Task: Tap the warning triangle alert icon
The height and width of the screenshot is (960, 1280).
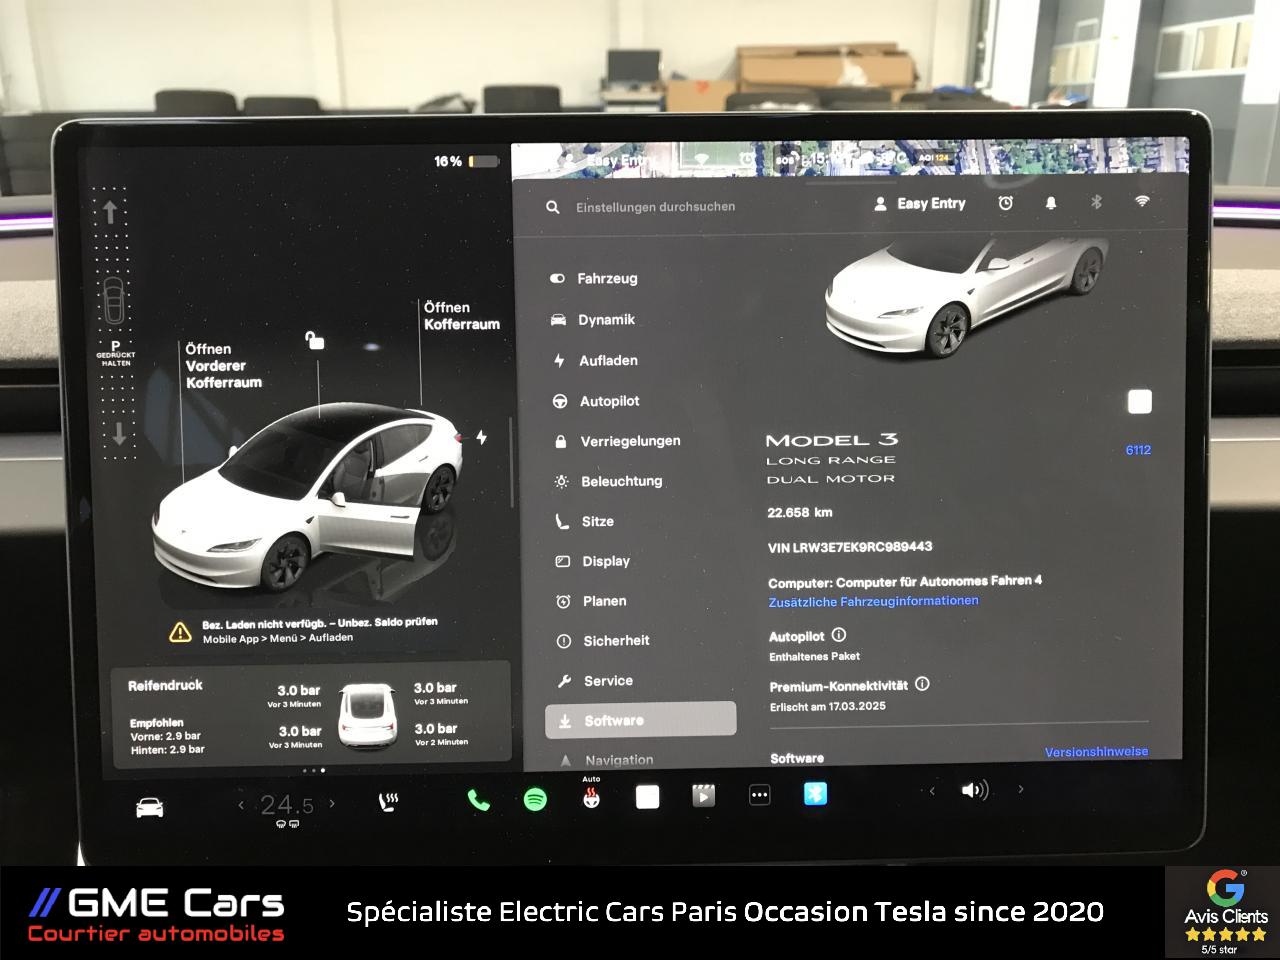Action: click(180, 631)
